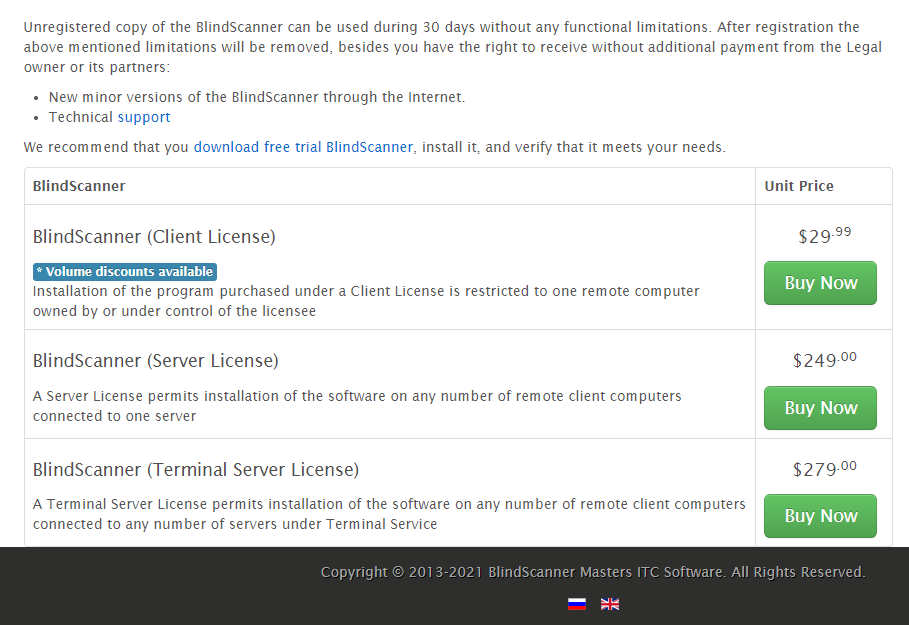Select the BlindScanner (Client License) title
Image resolution: width=909 pixels, height=625 pixels.
[x=154, y=237]
